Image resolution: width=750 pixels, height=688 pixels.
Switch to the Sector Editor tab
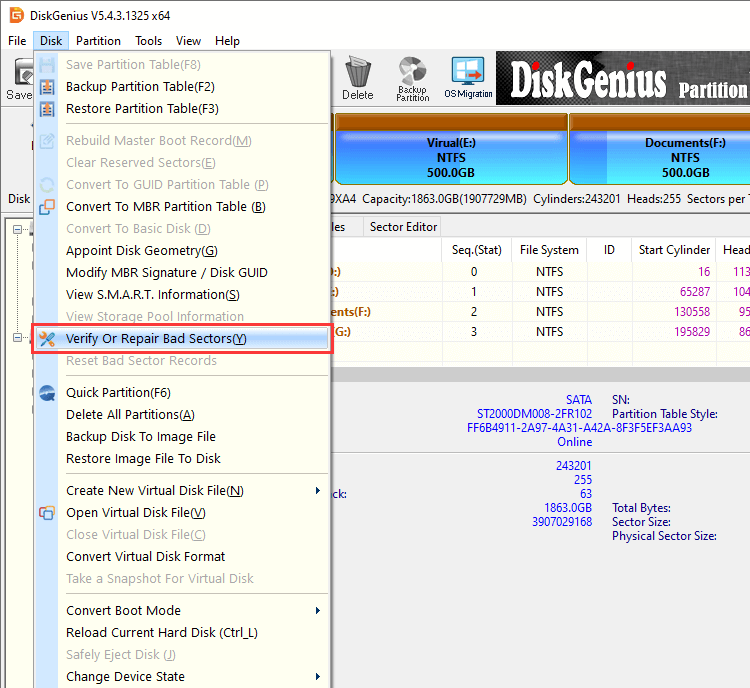[403, 227]
